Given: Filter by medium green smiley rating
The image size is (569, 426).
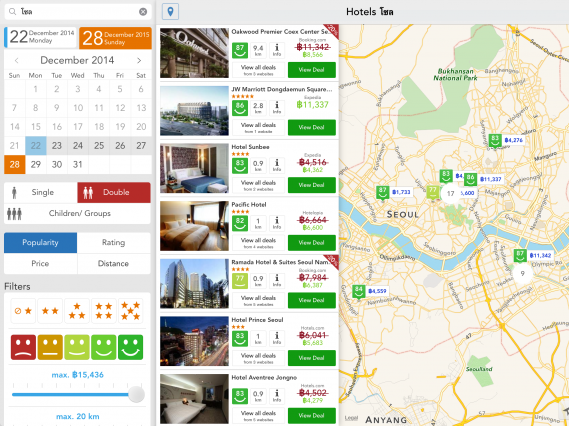Looking at the screenshot, I should pos(104,347).
